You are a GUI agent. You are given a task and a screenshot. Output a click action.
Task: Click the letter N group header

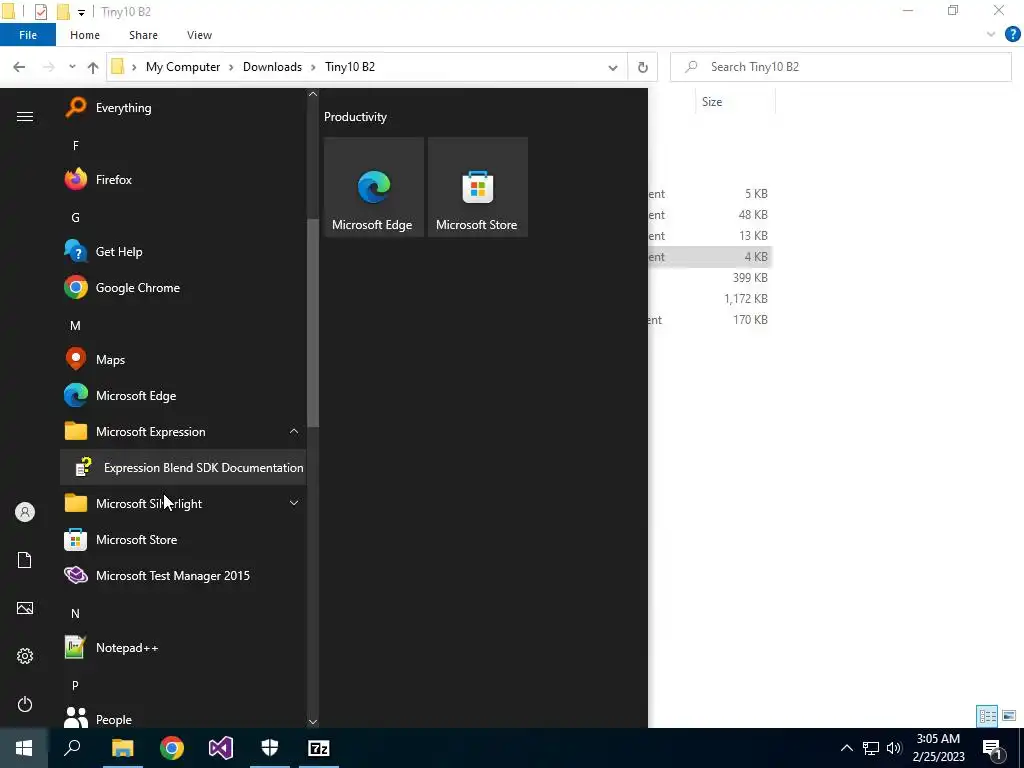coord(76,613)
